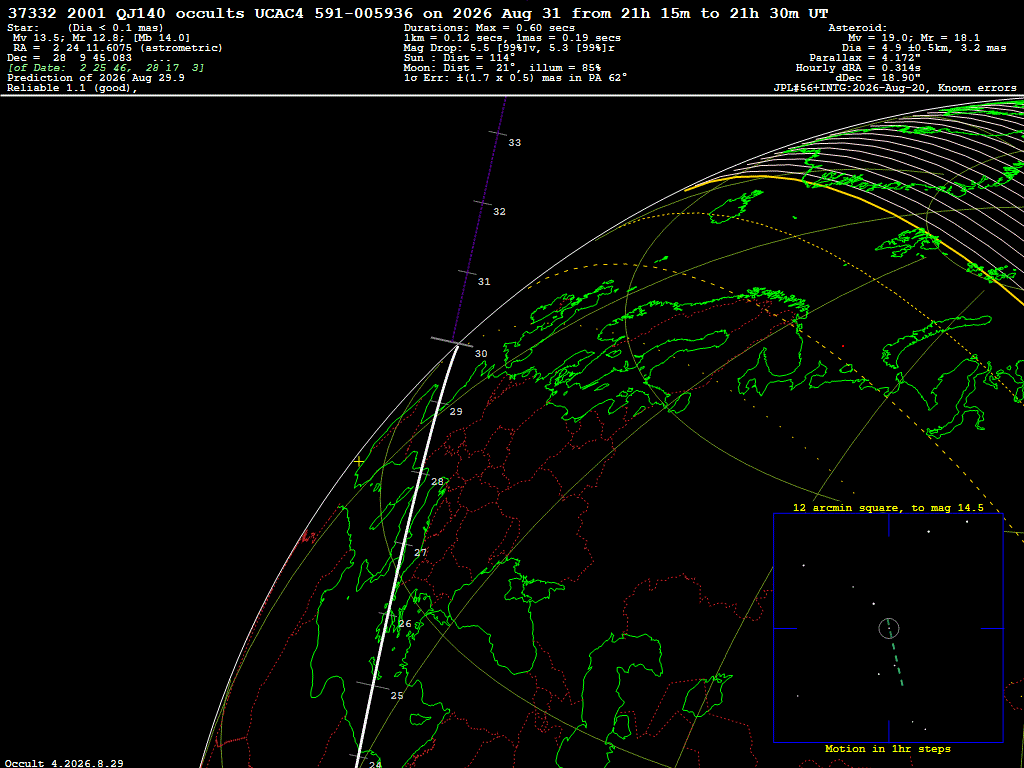Click the yellow crosshair marker near the limb
Screen dimensions: 1024x768
(x=359, y=461)
